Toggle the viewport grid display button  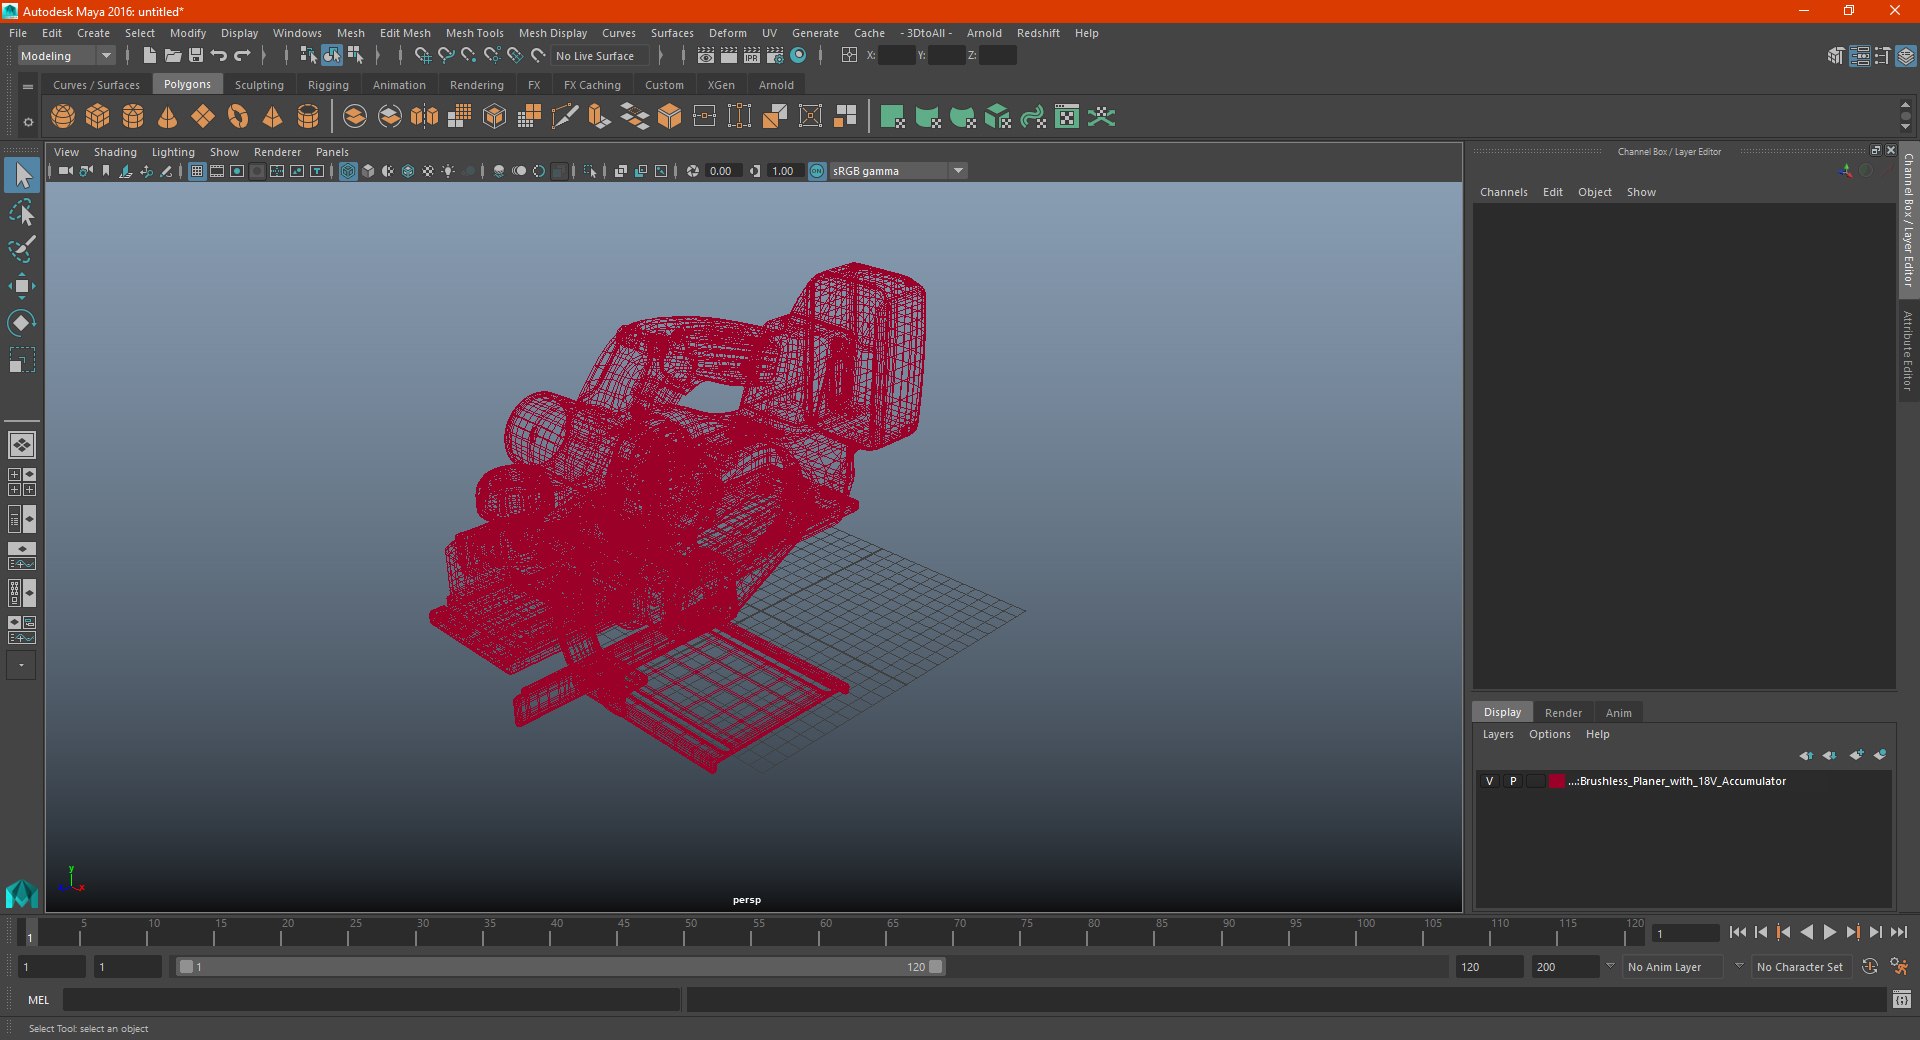[197, 171]
